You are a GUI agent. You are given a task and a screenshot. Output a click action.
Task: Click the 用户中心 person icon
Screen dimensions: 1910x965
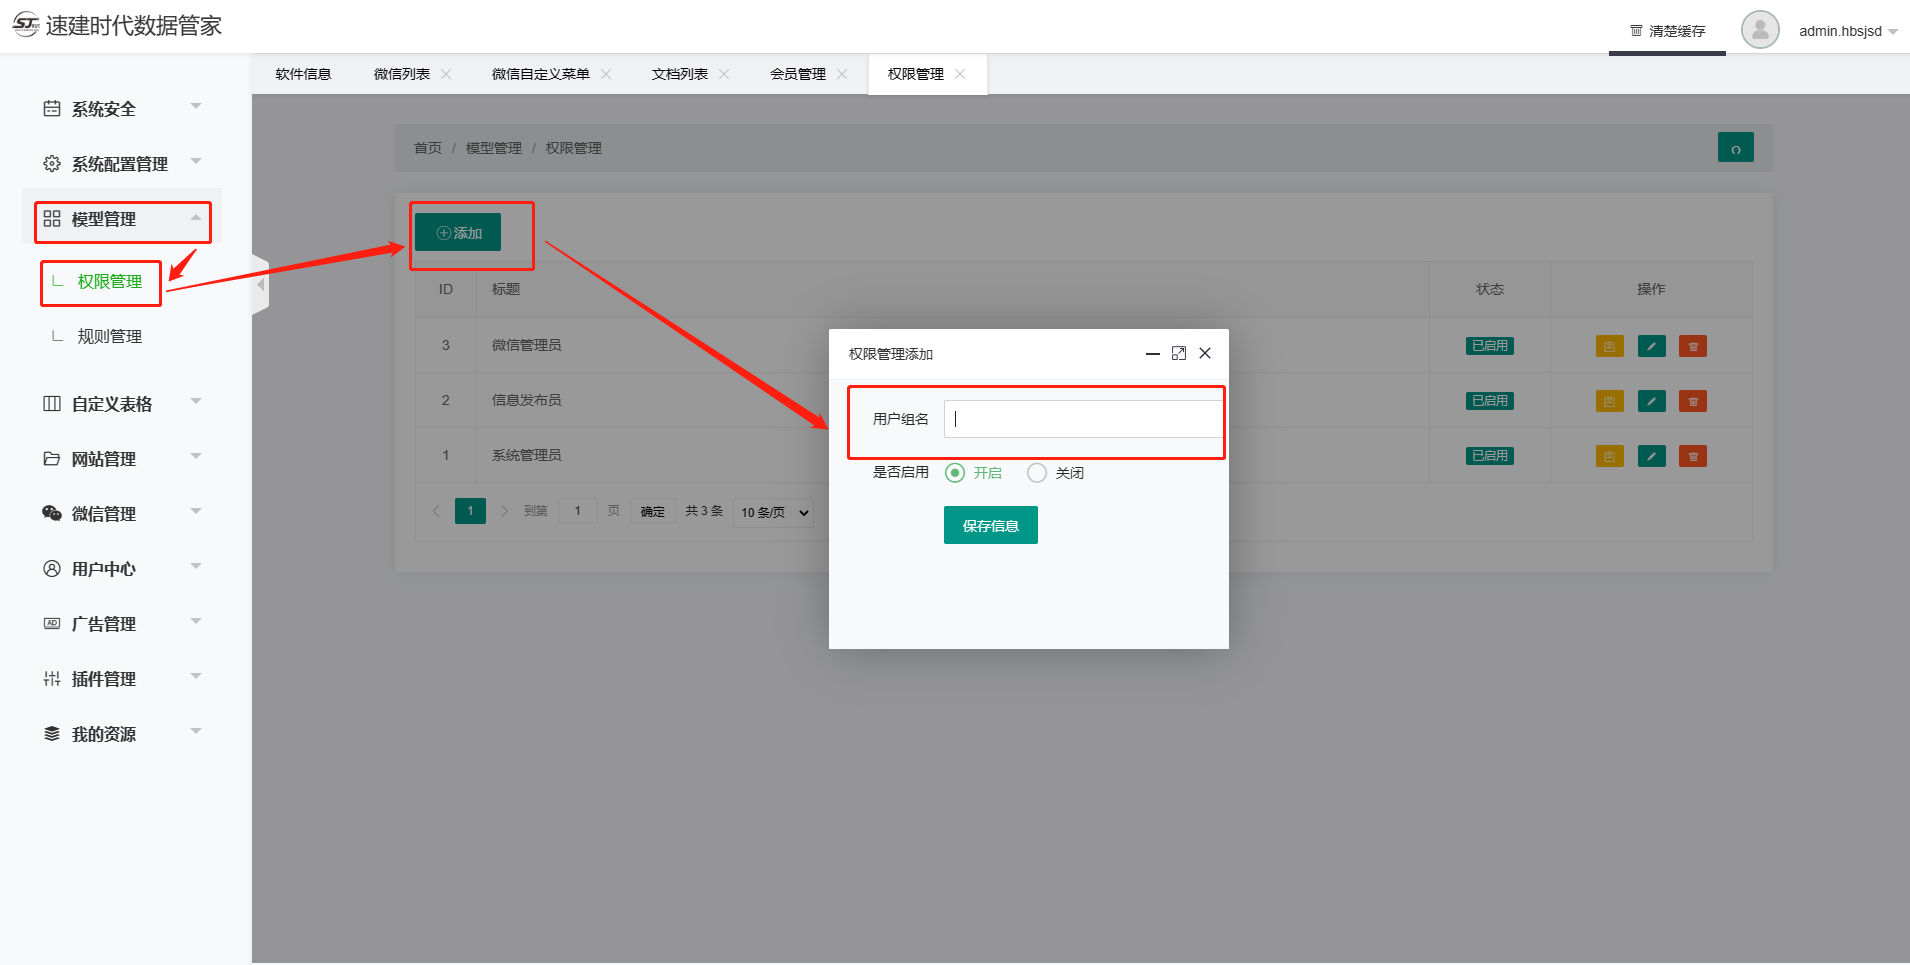52,568
